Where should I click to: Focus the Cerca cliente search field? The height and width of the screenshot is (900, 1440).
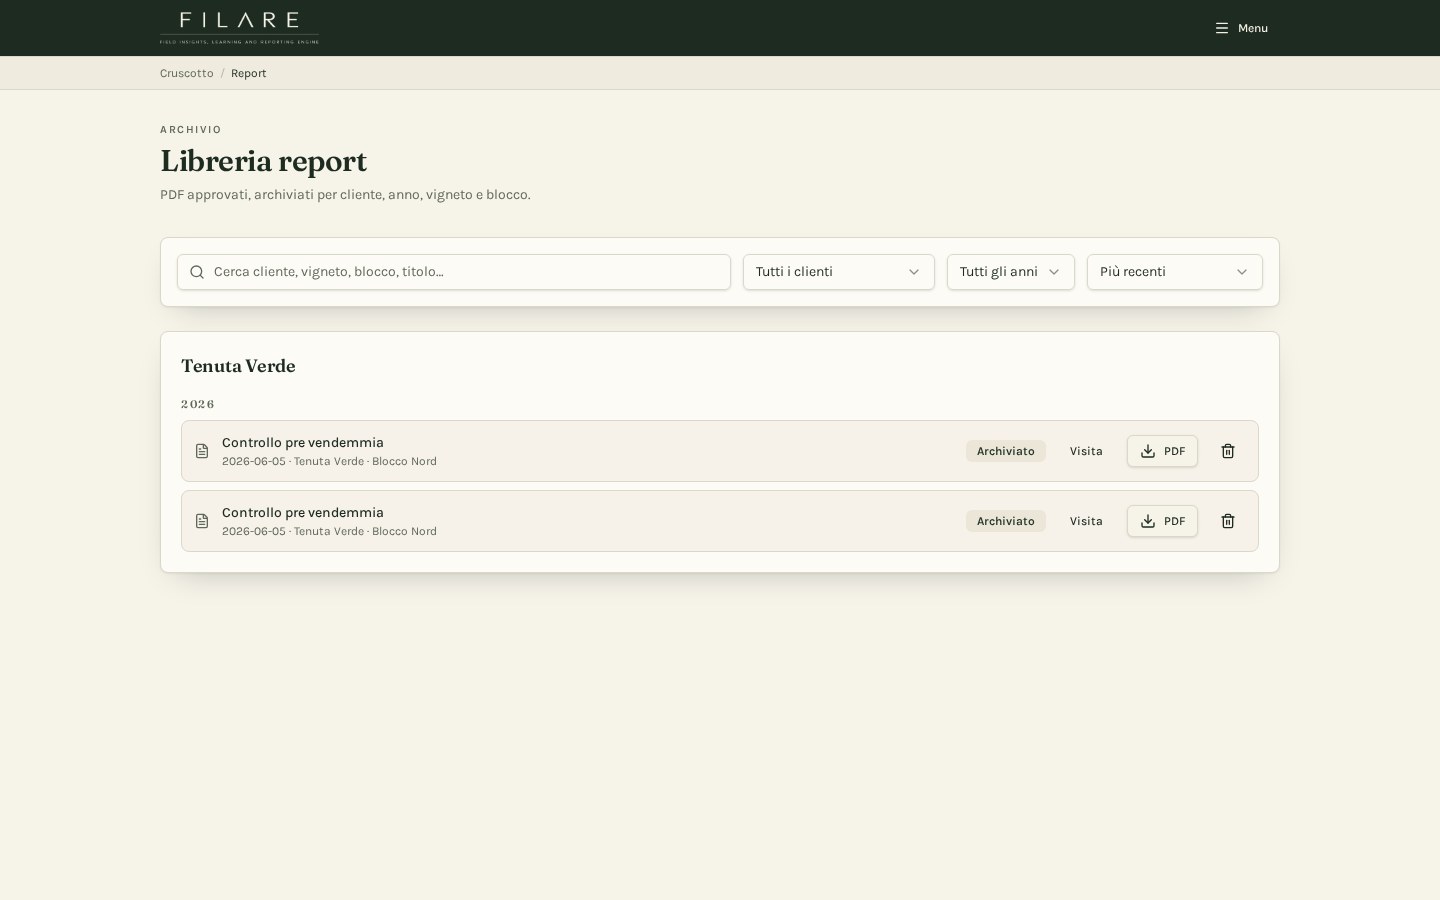[454, 272]
